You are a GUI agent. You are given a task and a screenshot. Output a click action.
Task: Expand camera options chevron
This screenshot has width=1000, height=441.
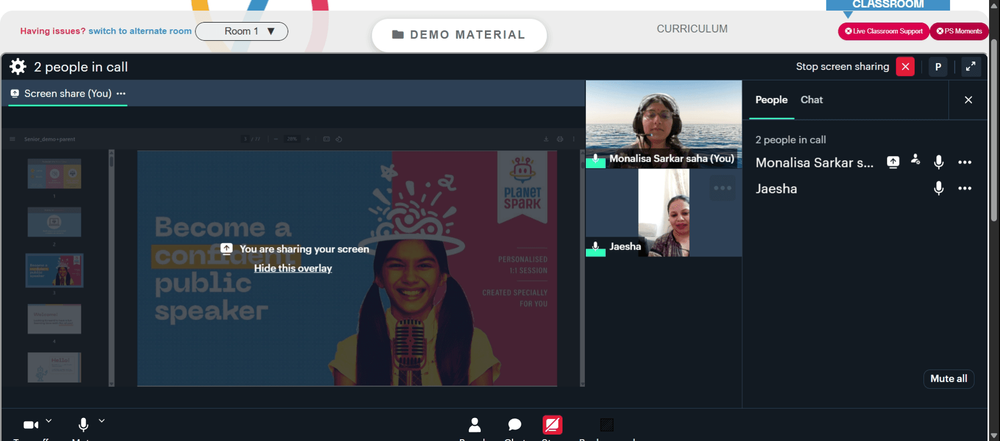[49, 421]
